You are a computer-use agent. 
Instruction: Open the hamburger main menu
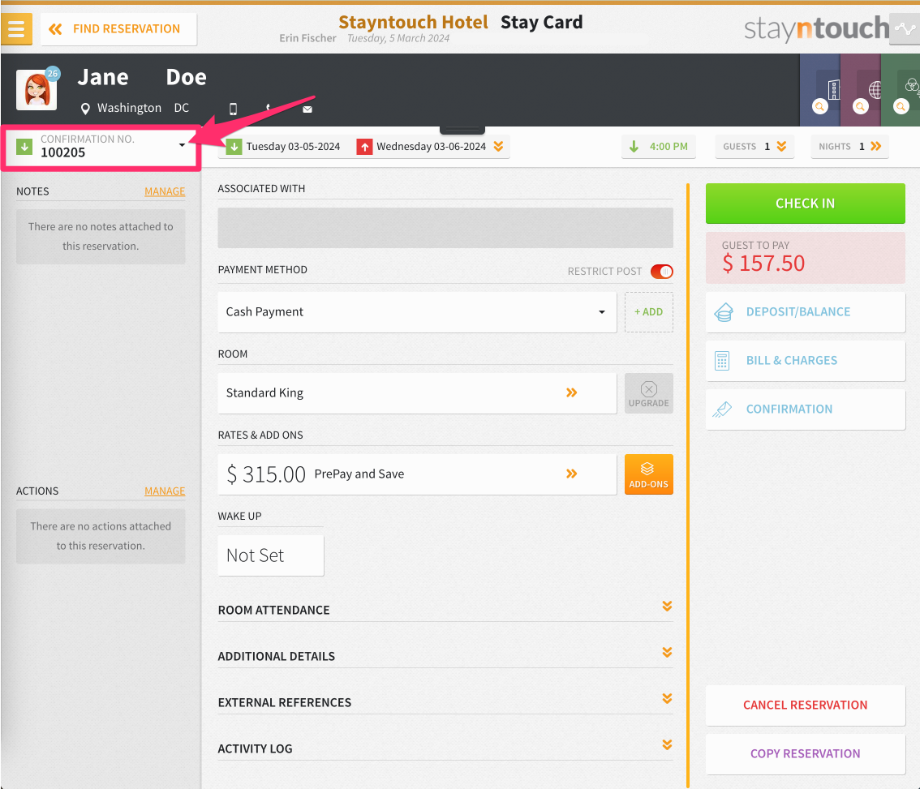[16, 28]
